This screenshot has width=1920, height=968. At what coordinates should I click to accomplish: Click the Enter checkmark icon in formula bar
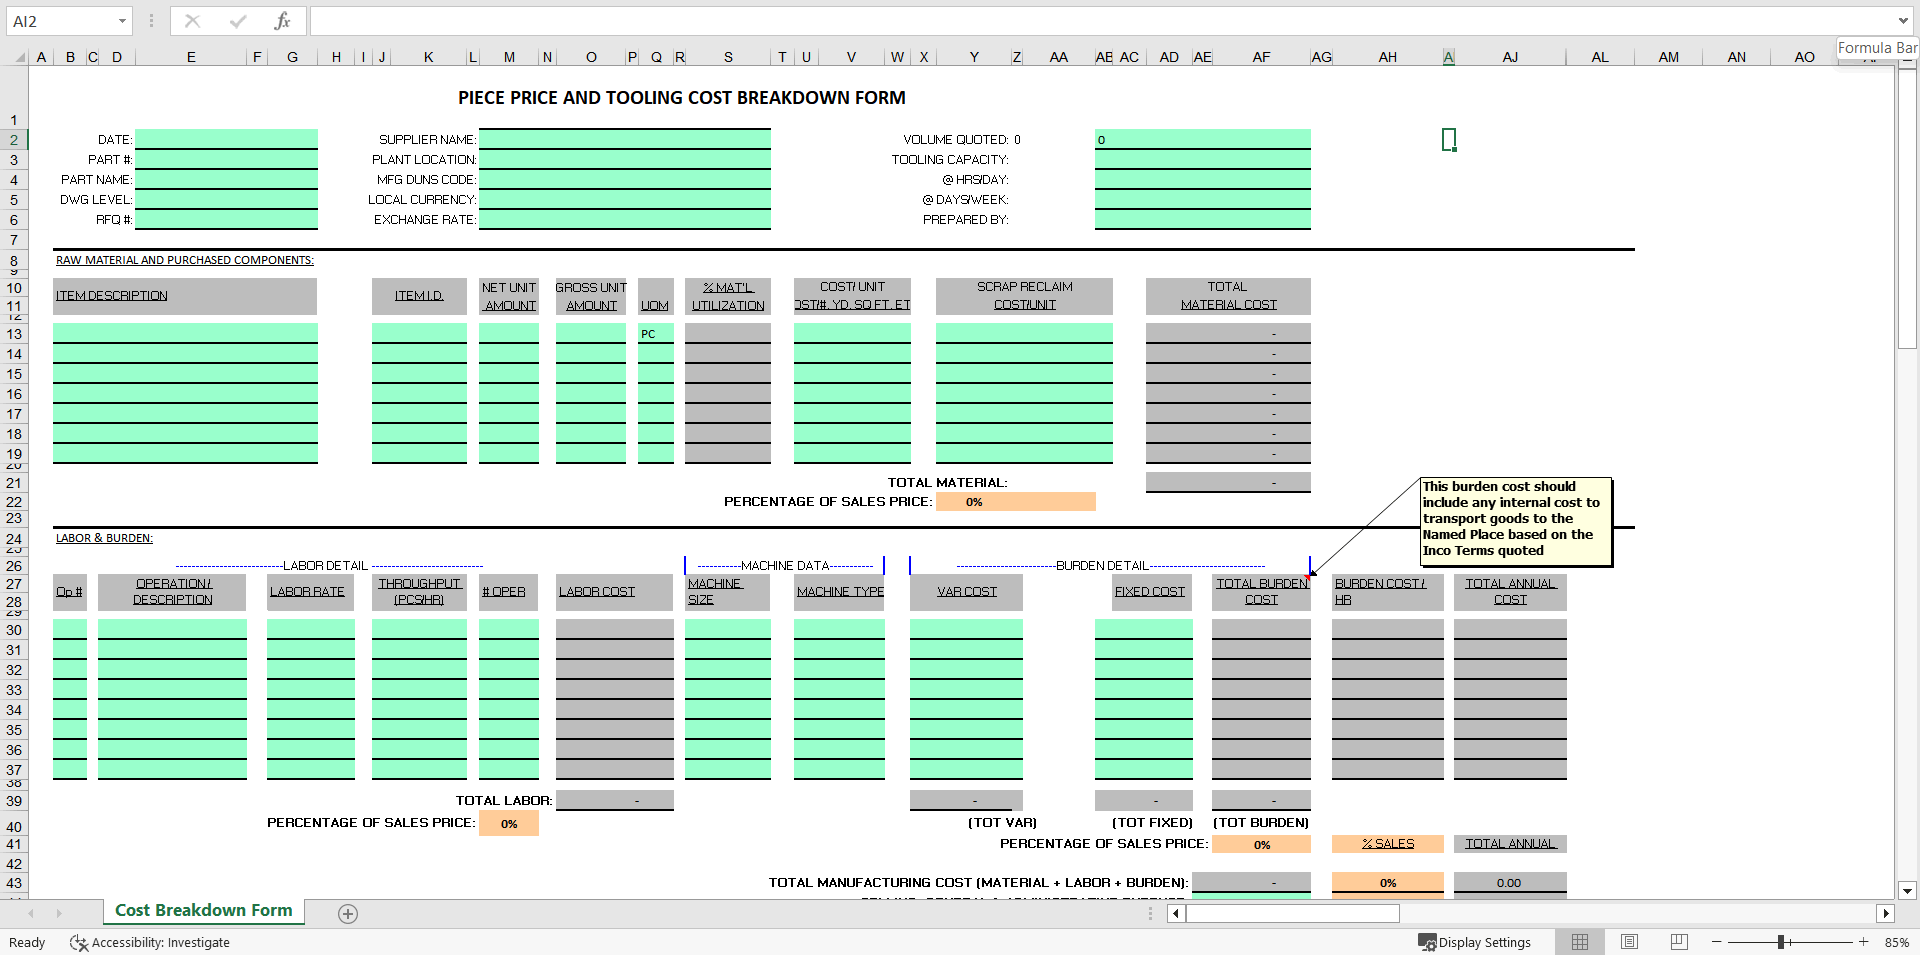point(238,21)
